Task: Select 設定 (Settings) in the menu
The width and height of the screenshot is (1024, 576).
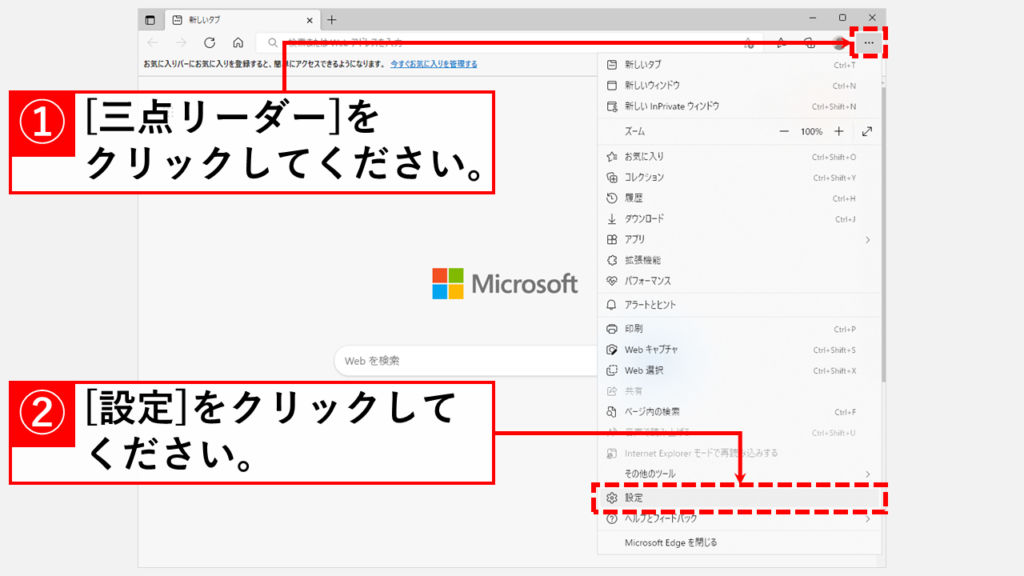Action: pos(634,497)
